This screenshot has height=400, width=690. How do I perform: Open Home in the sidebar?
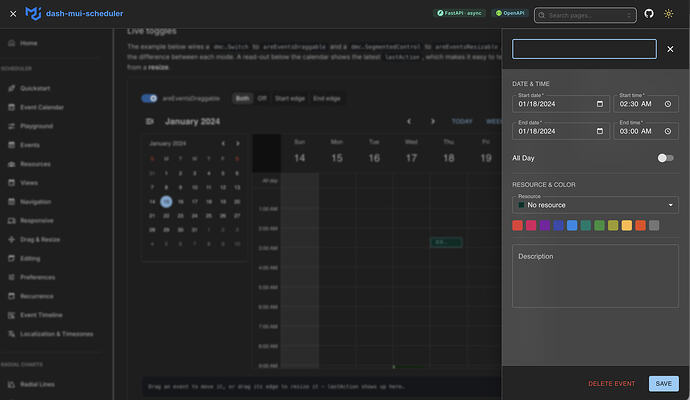[28, 43]
